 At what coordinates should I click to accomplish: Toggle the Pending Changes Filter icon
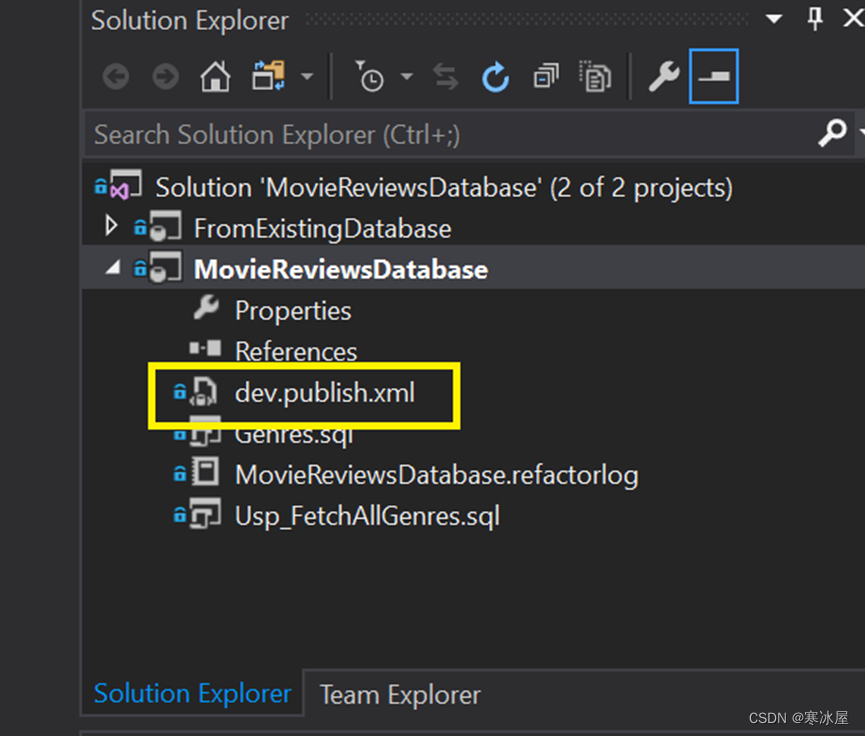[371, 76]
